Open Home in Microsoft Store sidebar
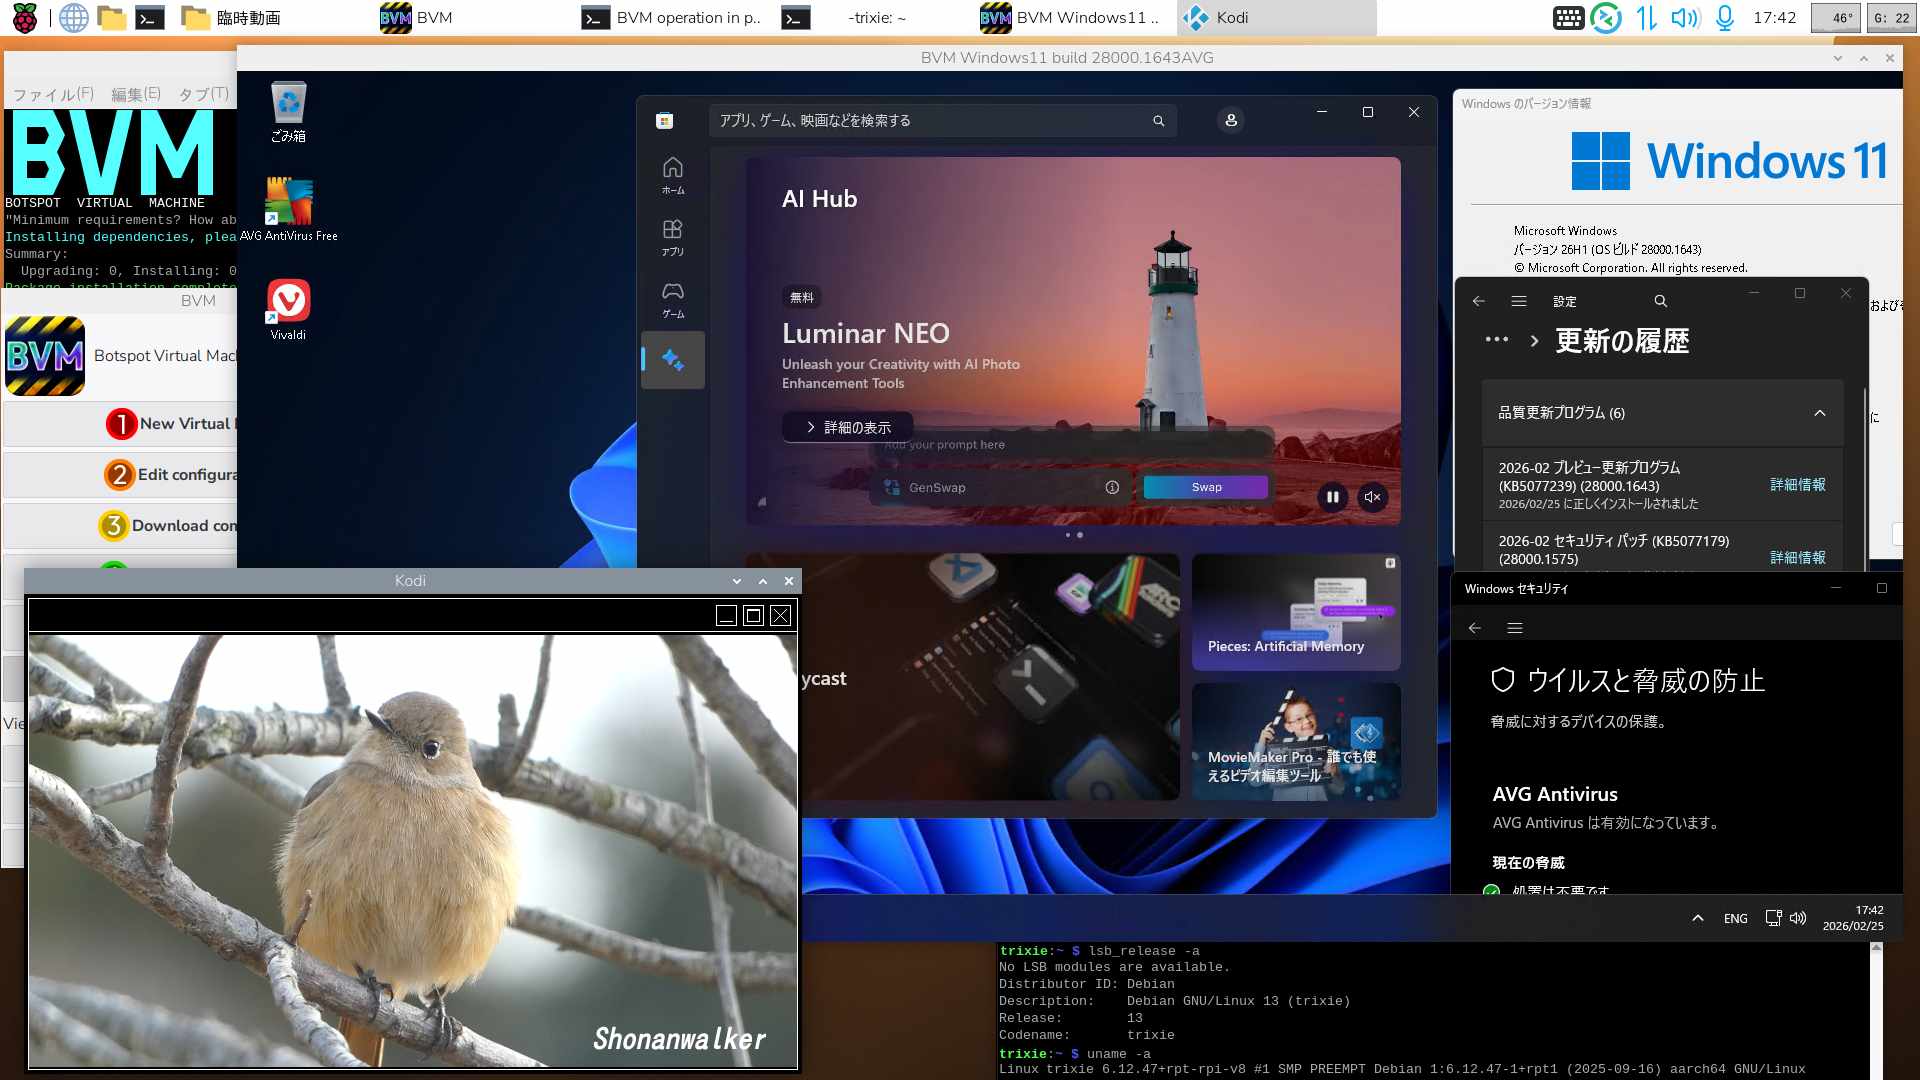 pyautogui.click(x=673, y=175)
